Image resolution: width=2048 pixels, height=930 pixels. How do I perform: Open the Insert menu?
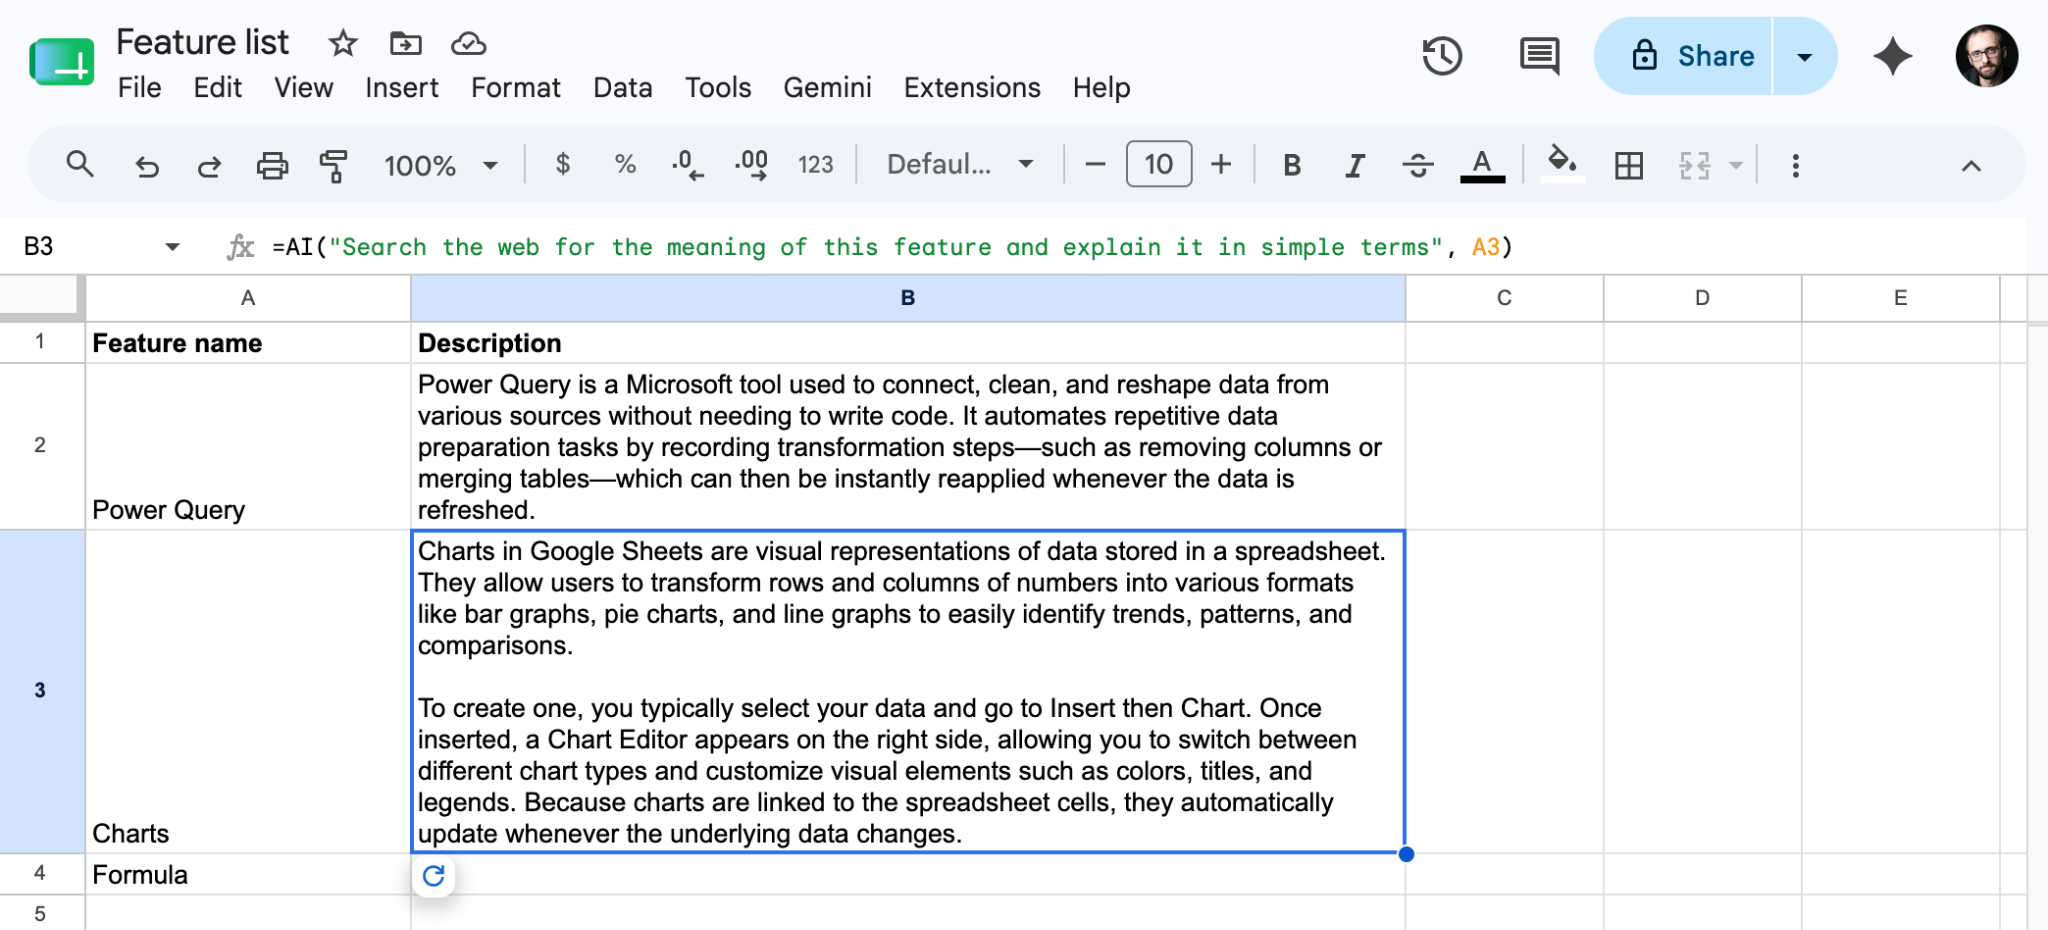pos(402,88)
